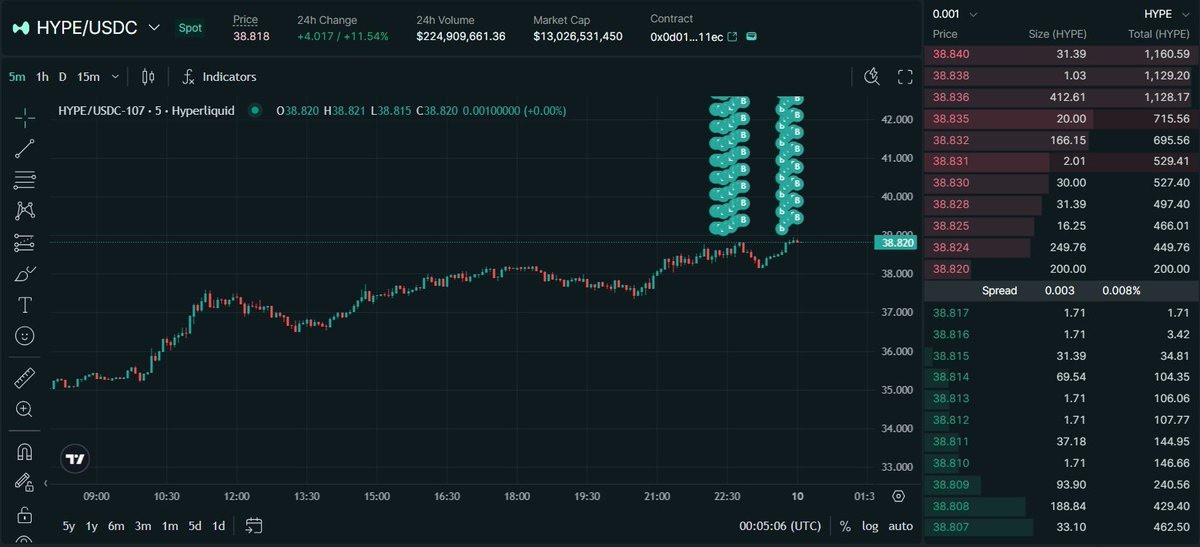The height and width of the screenshot is (547, 1200).
Task: Toggle the green symbol status dot in legend
Action: pyautogui.click(x=255, y=111)
